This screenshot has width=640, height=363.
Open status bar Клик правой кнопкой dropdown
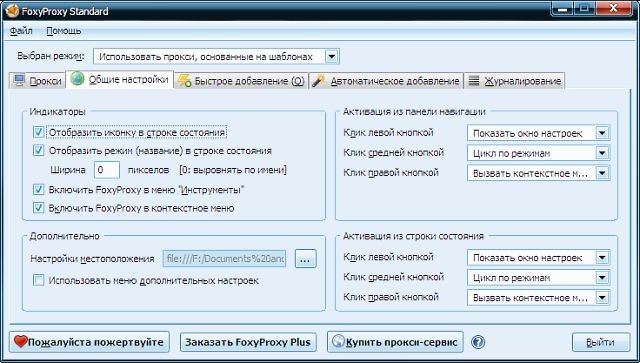pos(539,298)
